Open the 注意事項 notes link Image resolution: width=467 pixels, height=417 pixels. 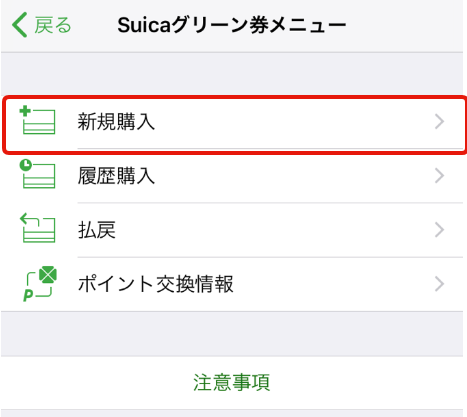click(232, 382)
